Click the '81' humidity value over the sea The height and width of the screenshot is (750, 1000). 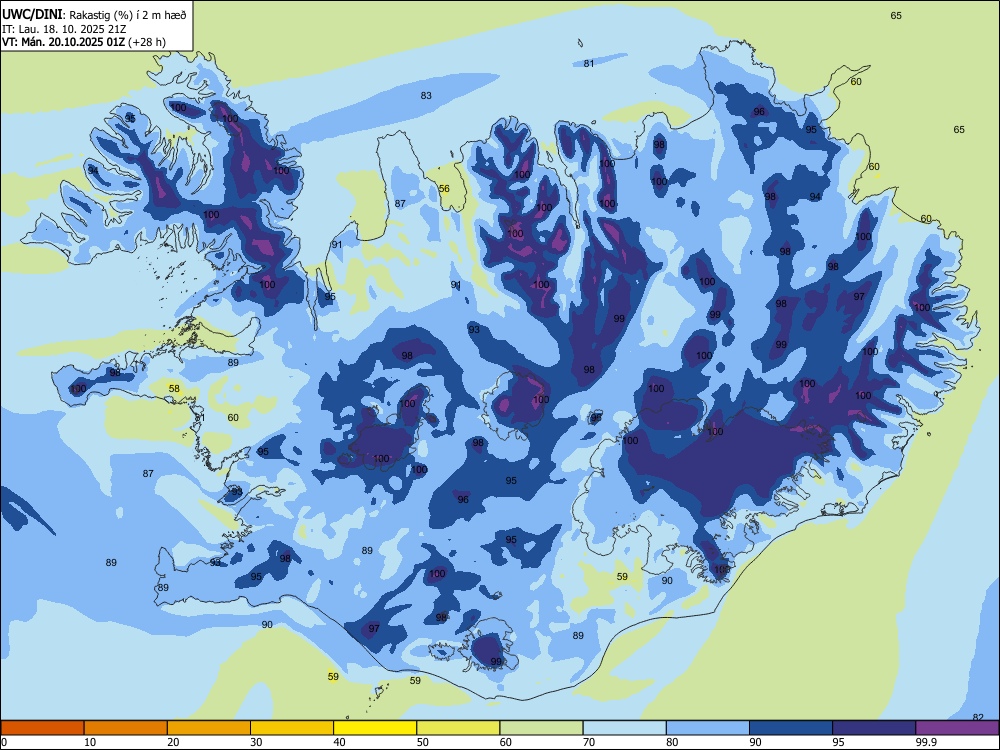click(x=589, y=64)
